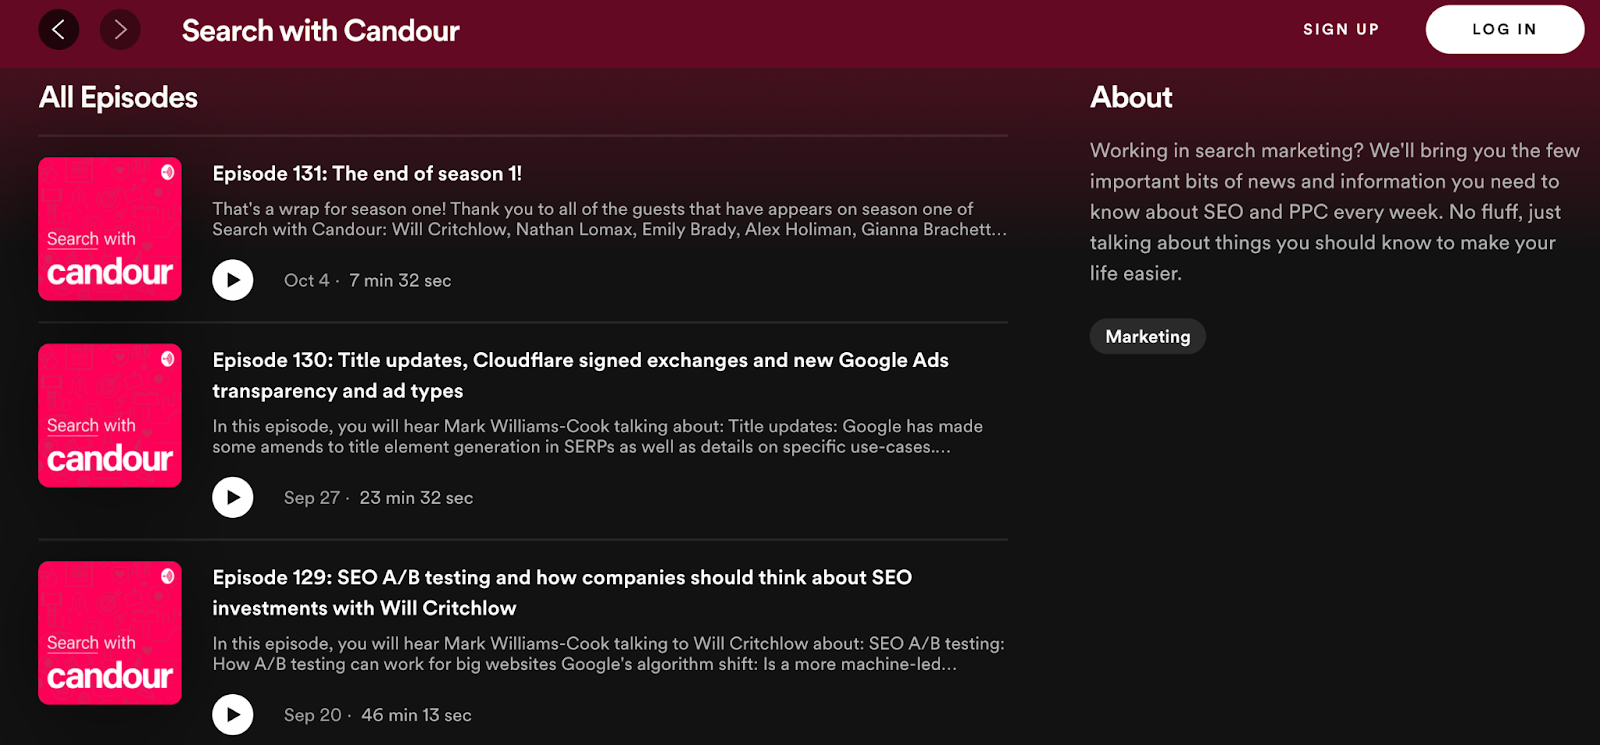This screenshot has height=745, width=1600.
Task: Click the 46 min 13 sec duration
Action: (x=416, y=716)
